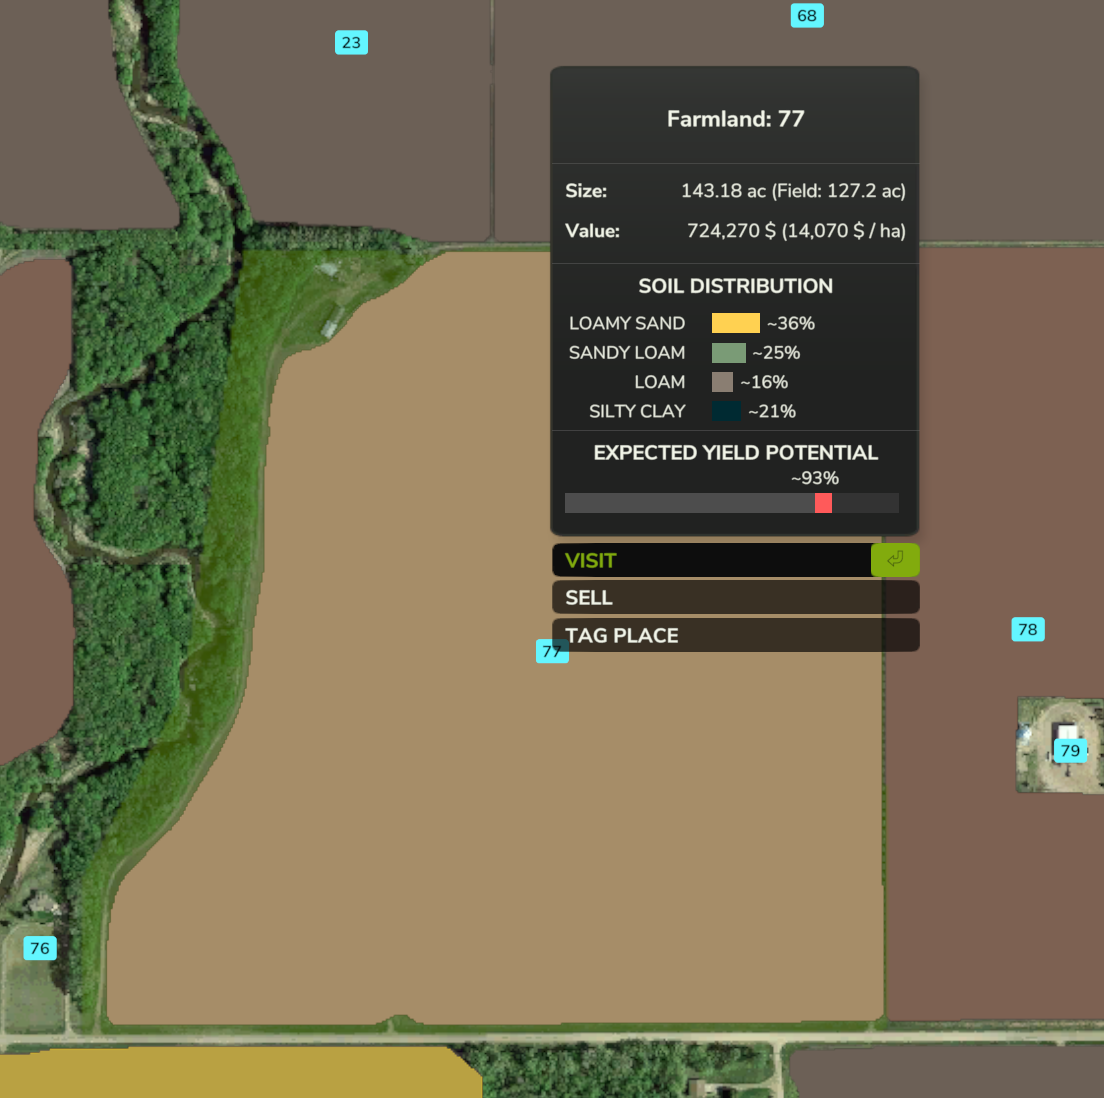Click the farmland 68 map marker
Image resolution: width=1104 pixels, height=1098 pixels.
pyautogui.click(x=807, y=15)
